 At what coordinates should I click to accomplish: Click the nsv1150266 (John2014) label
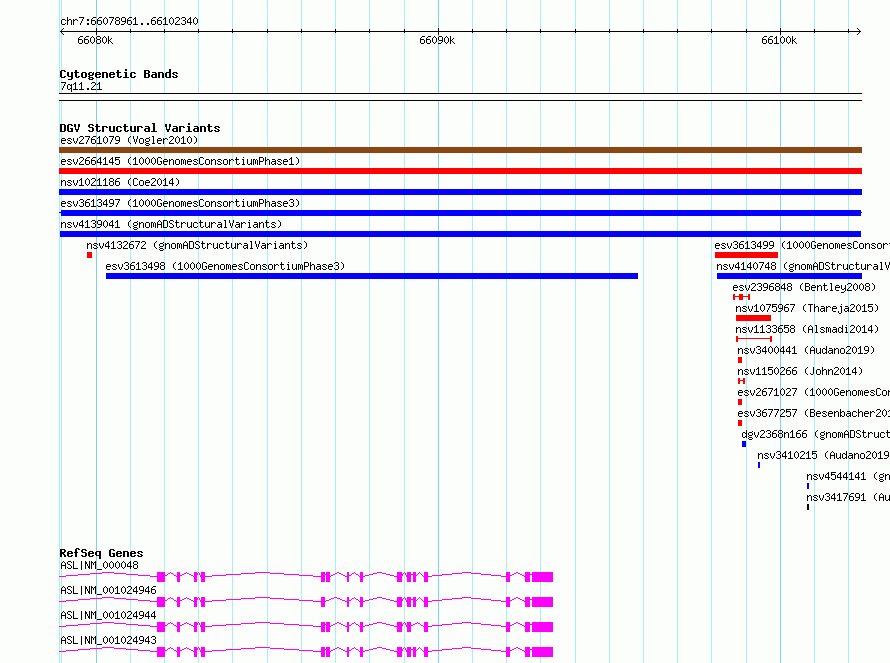click(800, 371)
